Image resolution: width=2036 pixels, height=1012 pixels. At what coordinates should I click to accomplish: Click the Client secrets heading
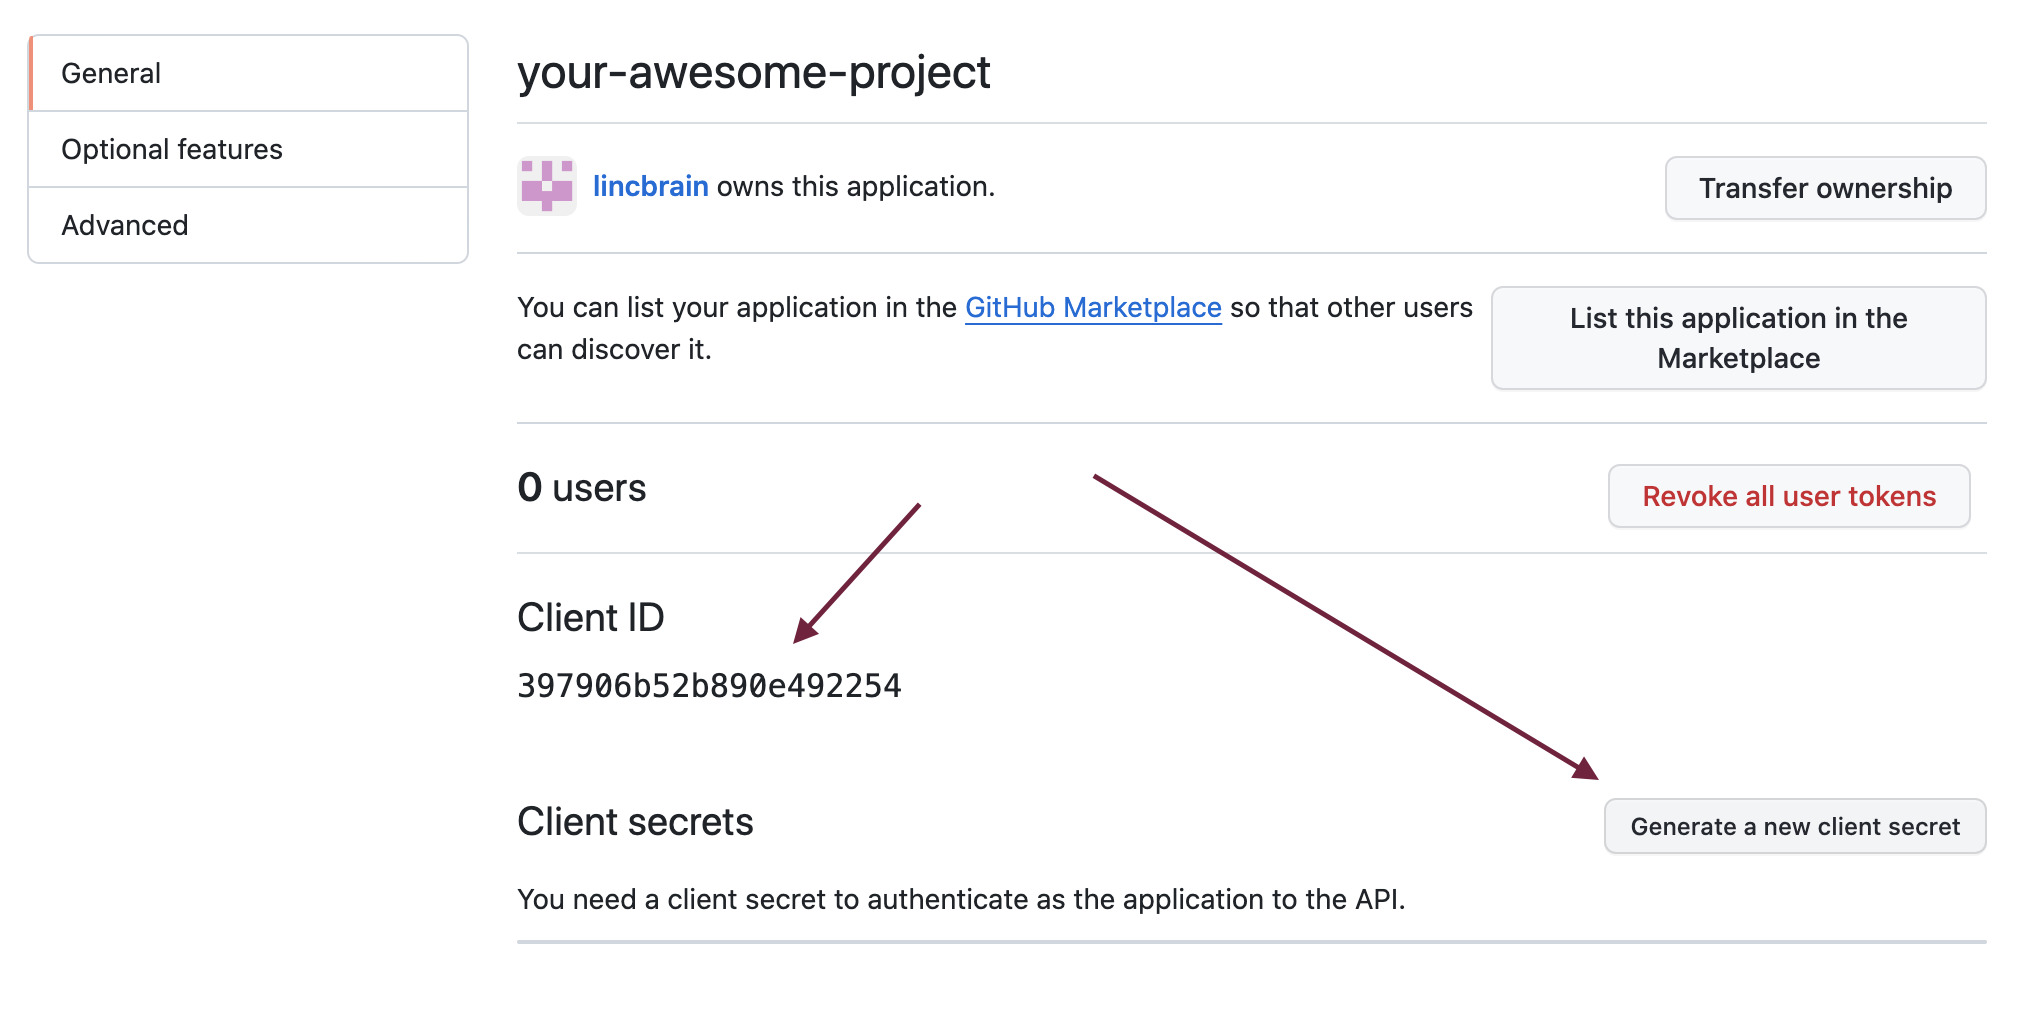tap(635, 822)
